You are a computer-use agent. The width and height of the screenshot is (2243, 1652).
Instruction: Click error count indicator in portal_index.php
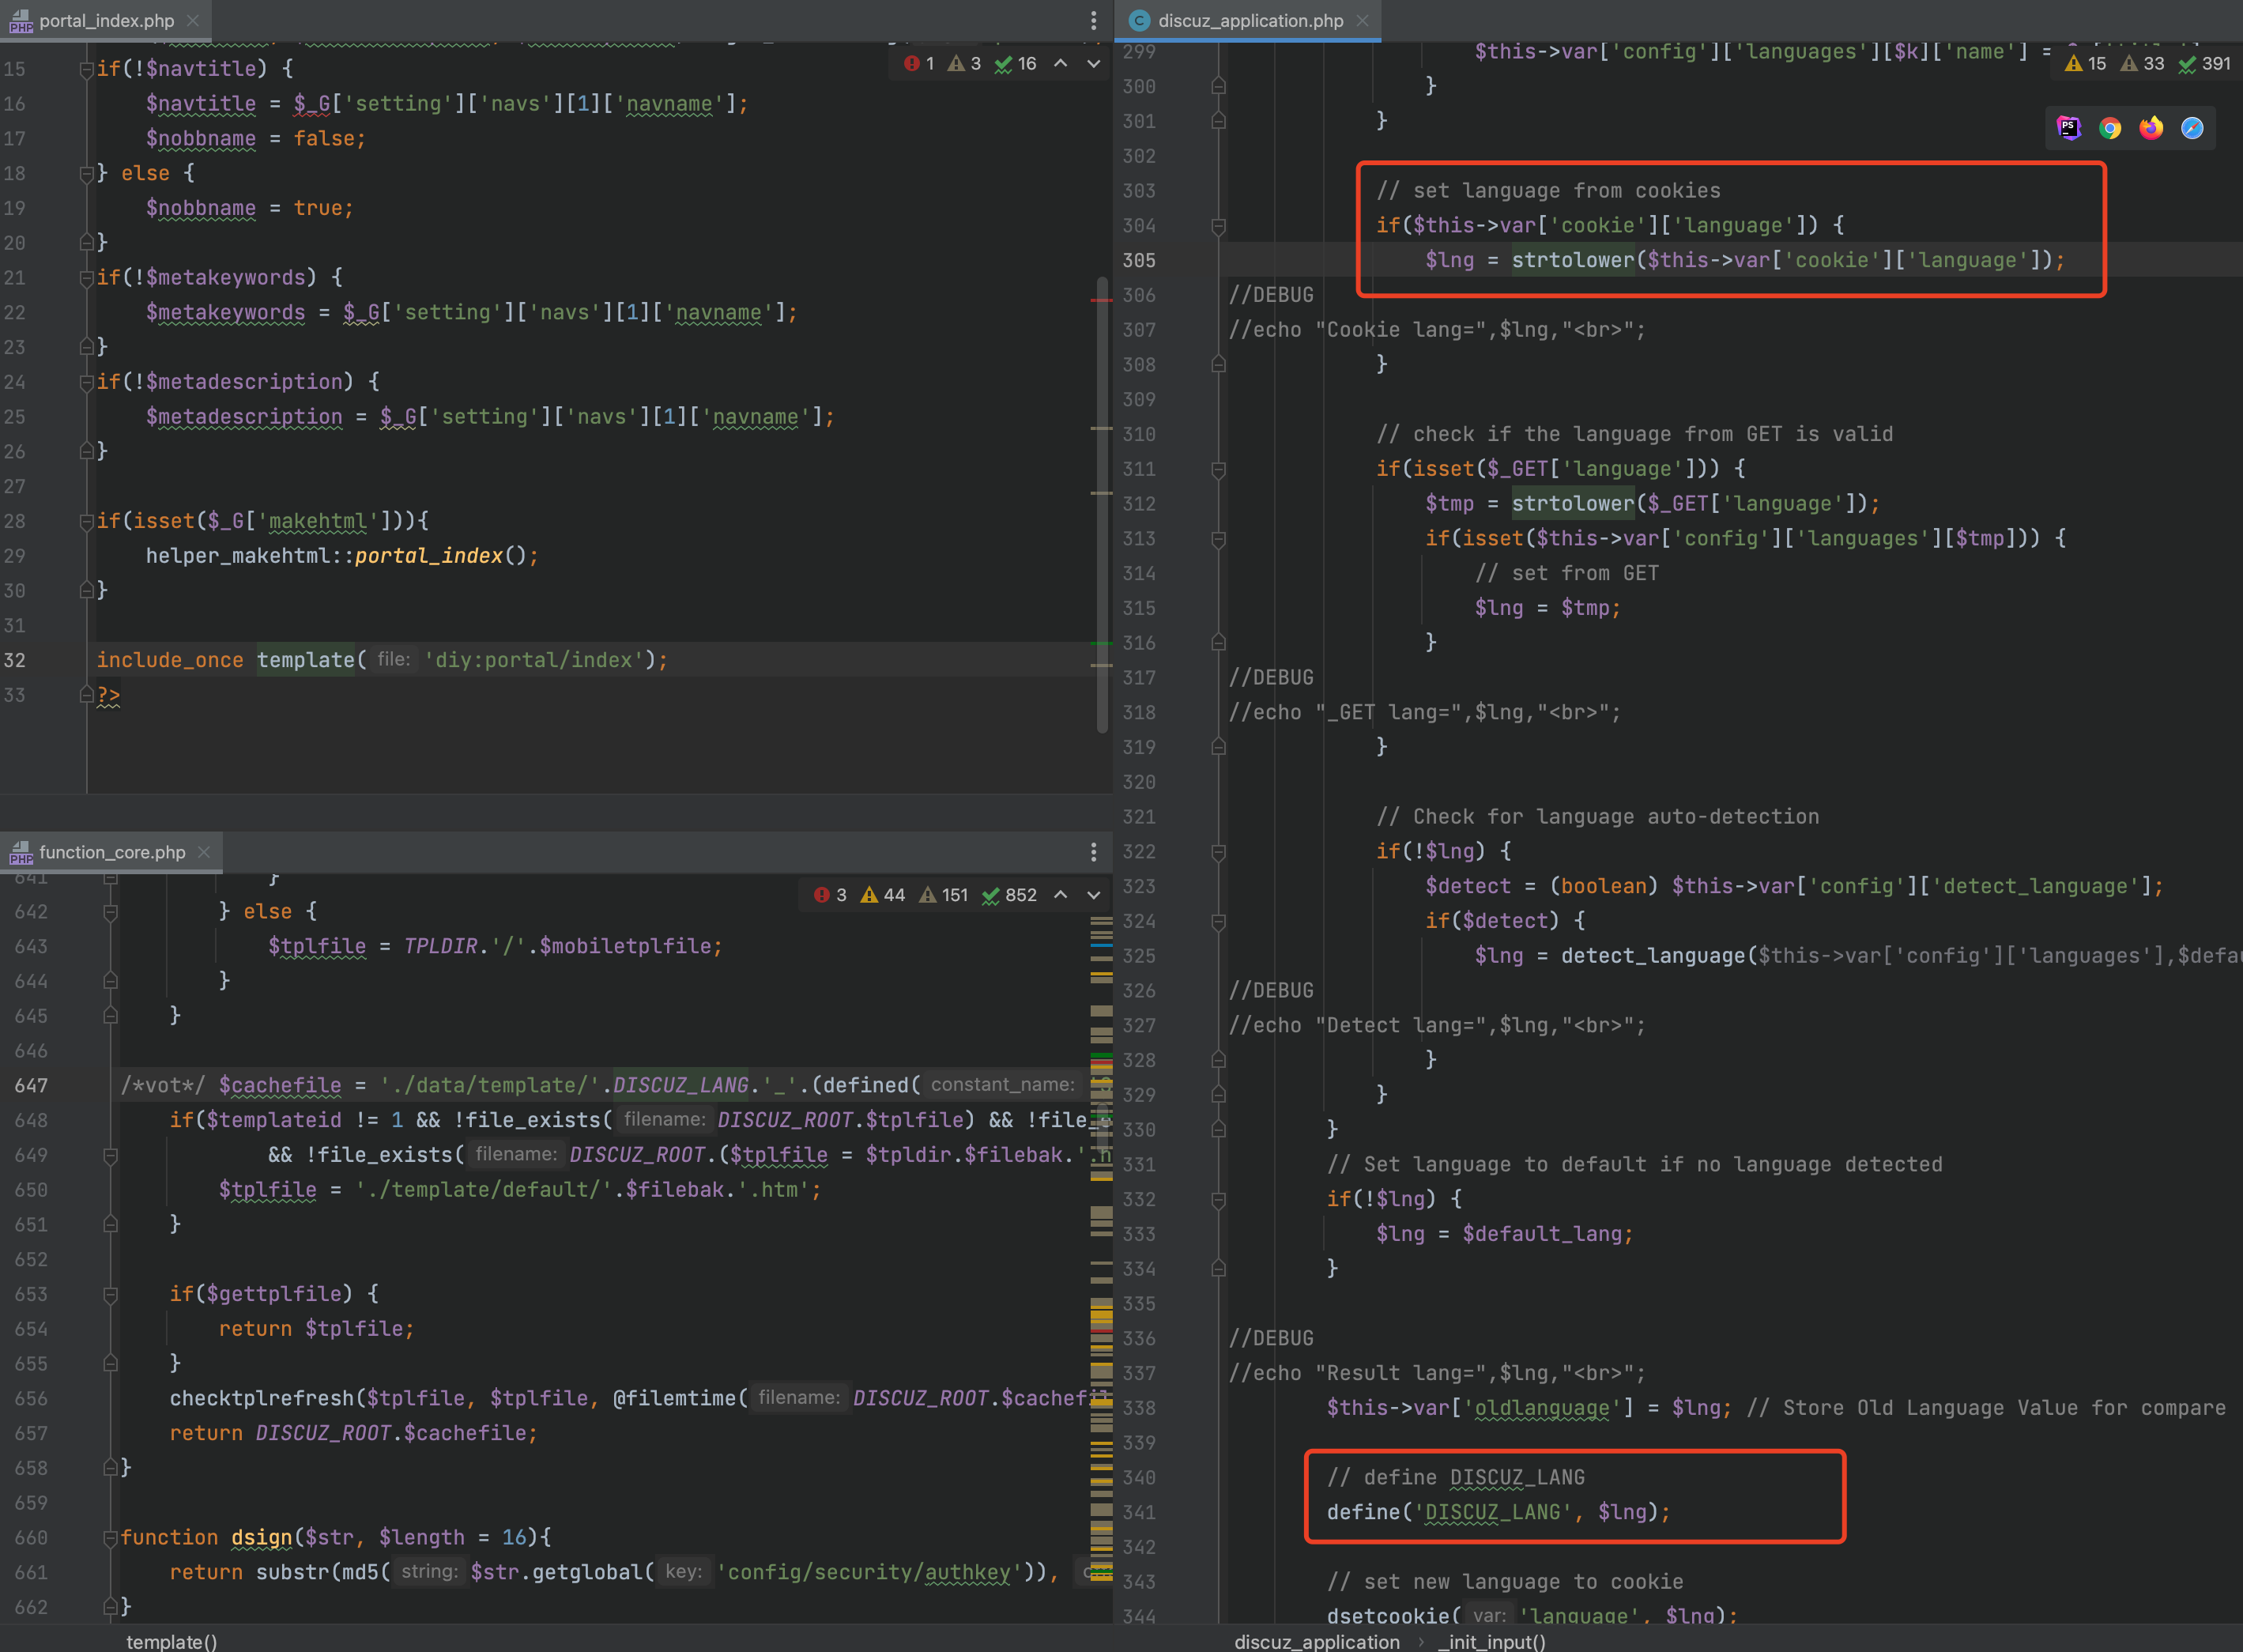[x=919, y=63]
